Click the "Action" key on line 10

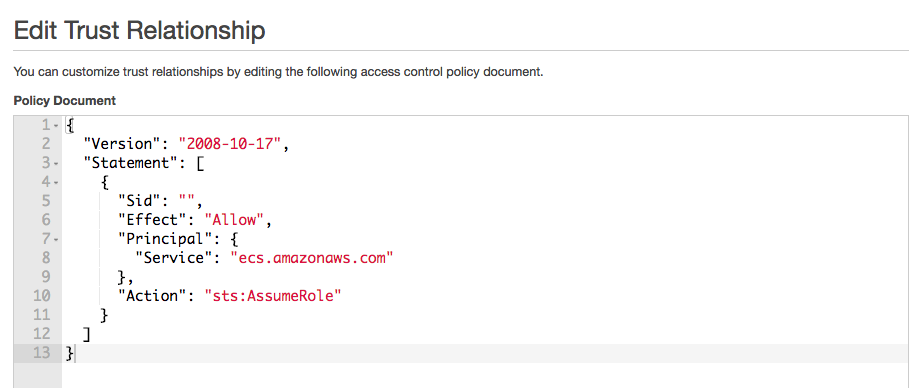click(153, 295)
